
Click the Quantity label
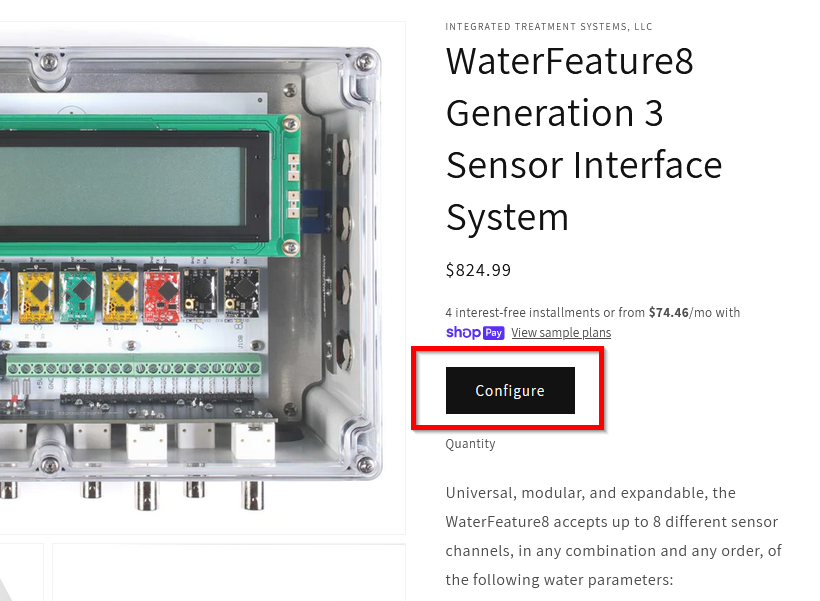(x=470, y=444)
